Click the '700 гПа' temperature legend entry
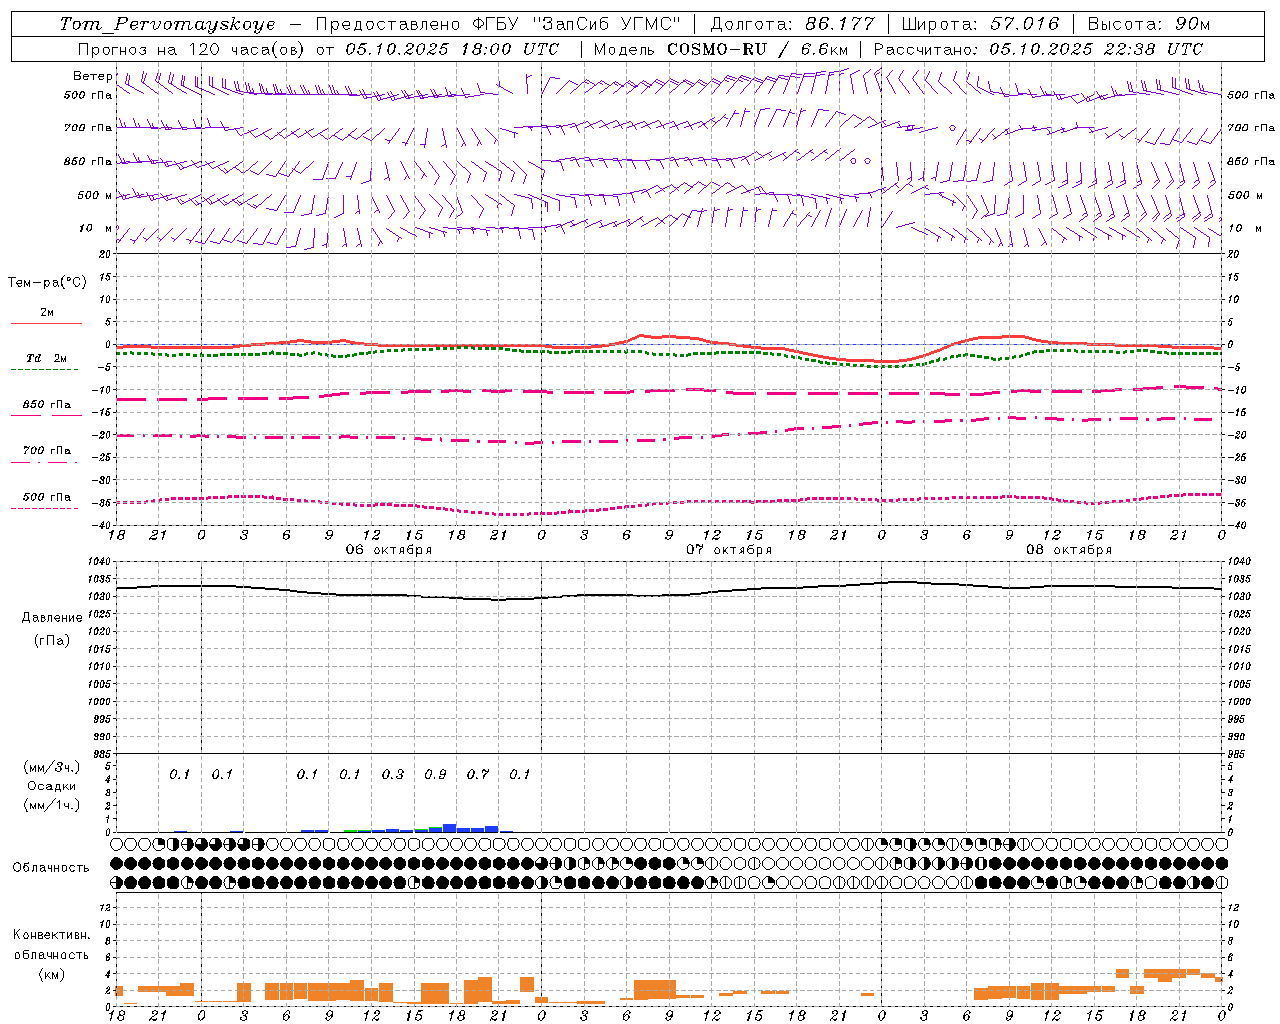This screenshot has height=1024, width=1280. [x=47, y=451]
